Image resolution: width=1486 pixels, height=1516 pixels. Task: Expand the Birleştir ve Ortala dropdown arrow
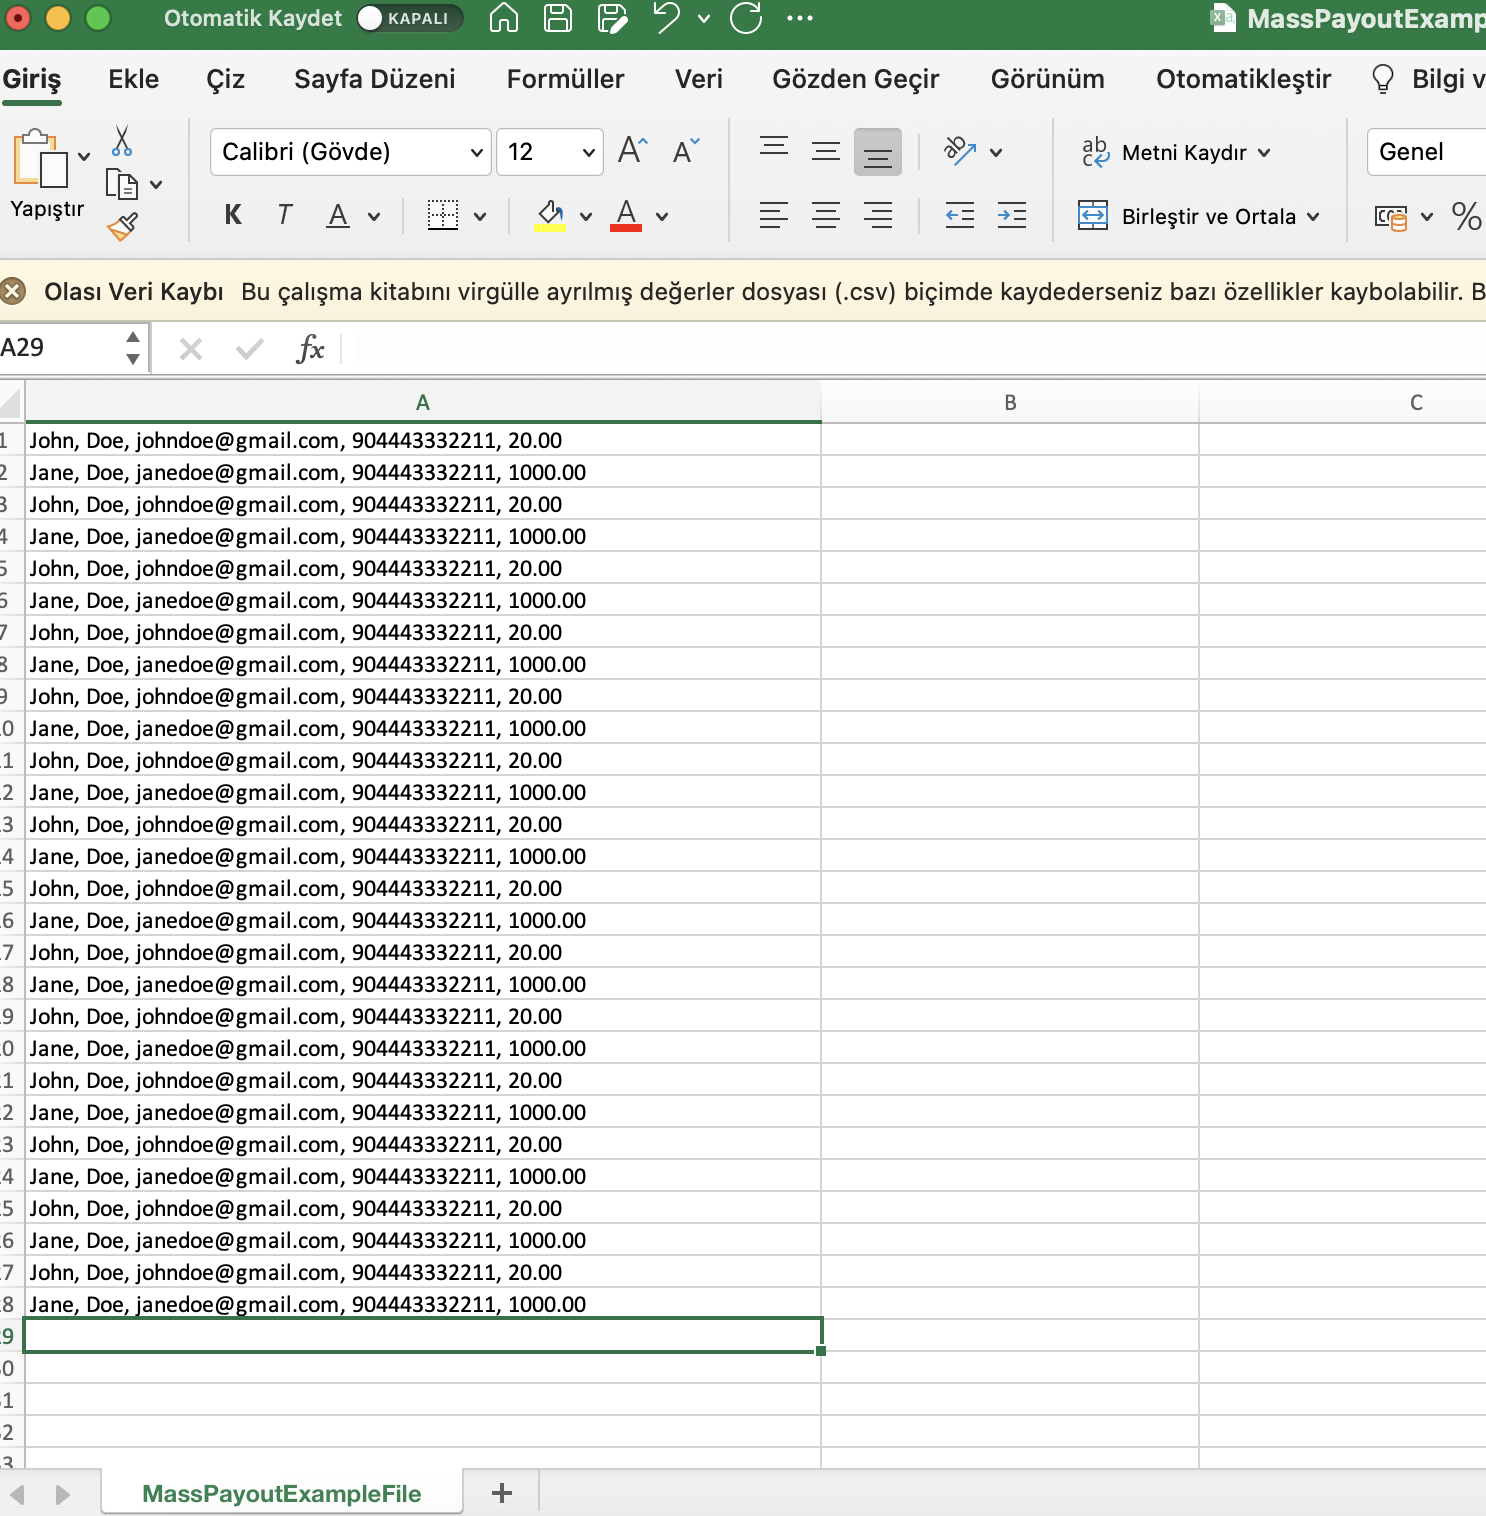(x=1313, y=216)
